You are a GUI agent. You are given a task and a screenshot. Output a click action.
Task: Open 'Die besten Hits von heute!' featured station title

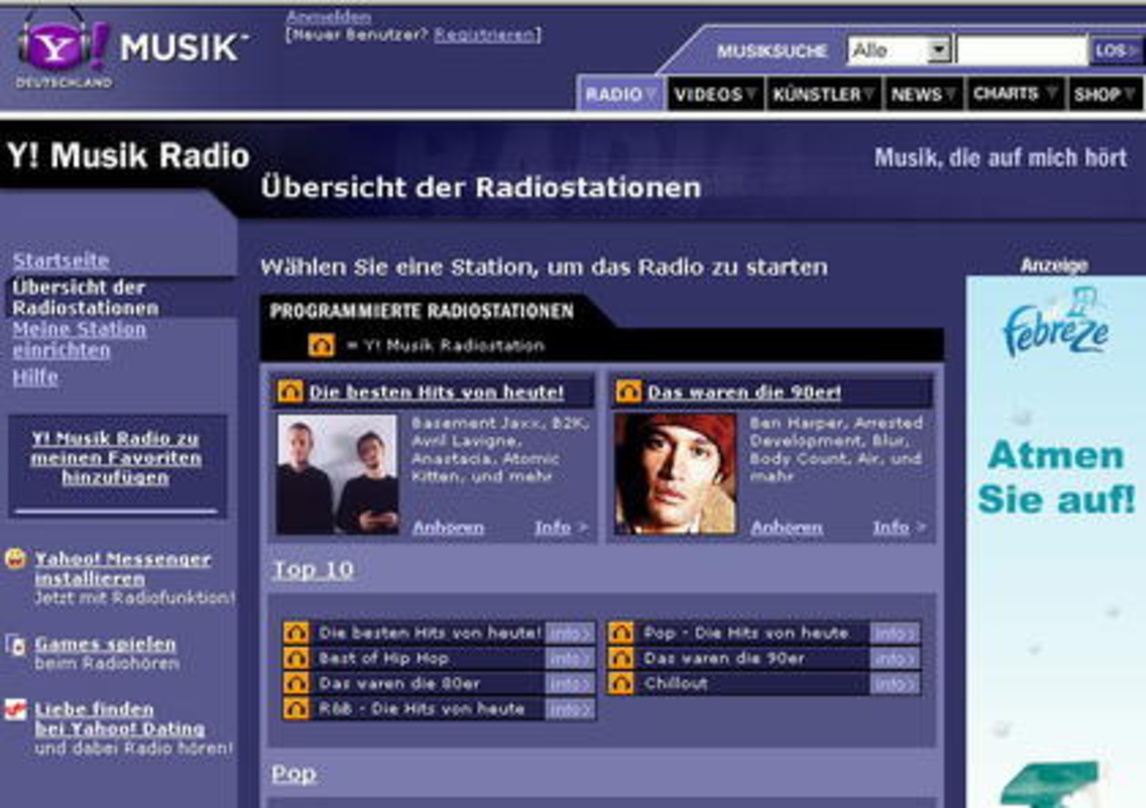pos(436,392)
